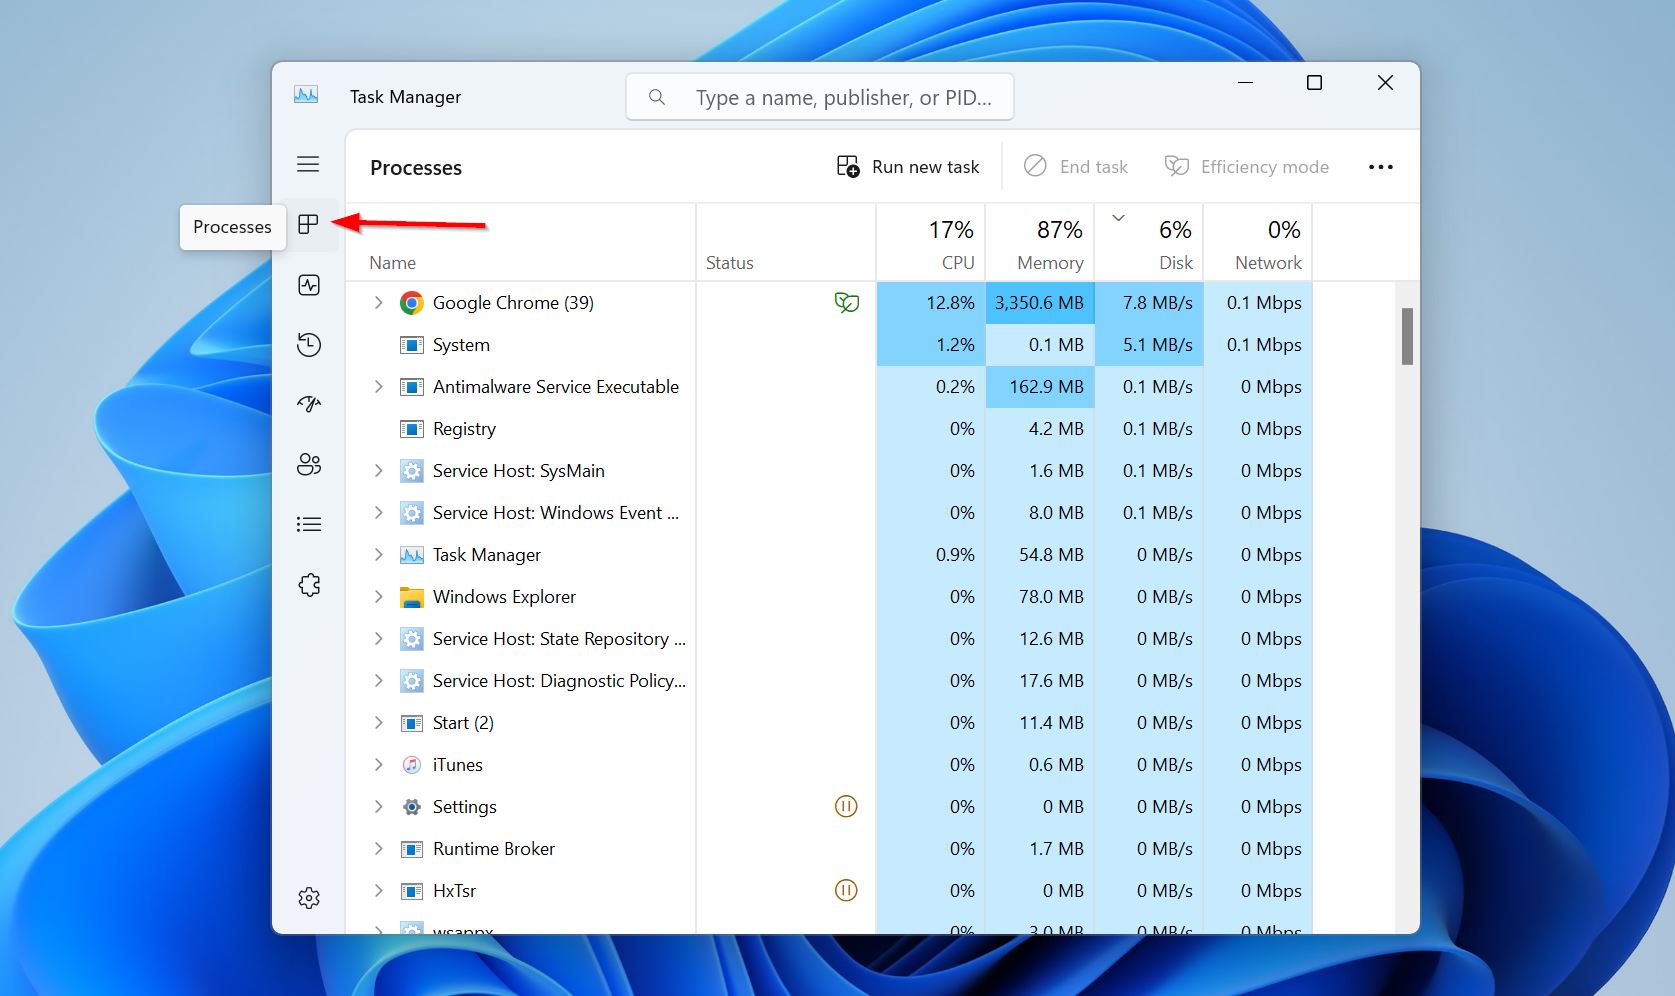Sort processes by Memory column
Image resolution: width=1675 pixels, height=996 pixels.
coord(1040,243)
